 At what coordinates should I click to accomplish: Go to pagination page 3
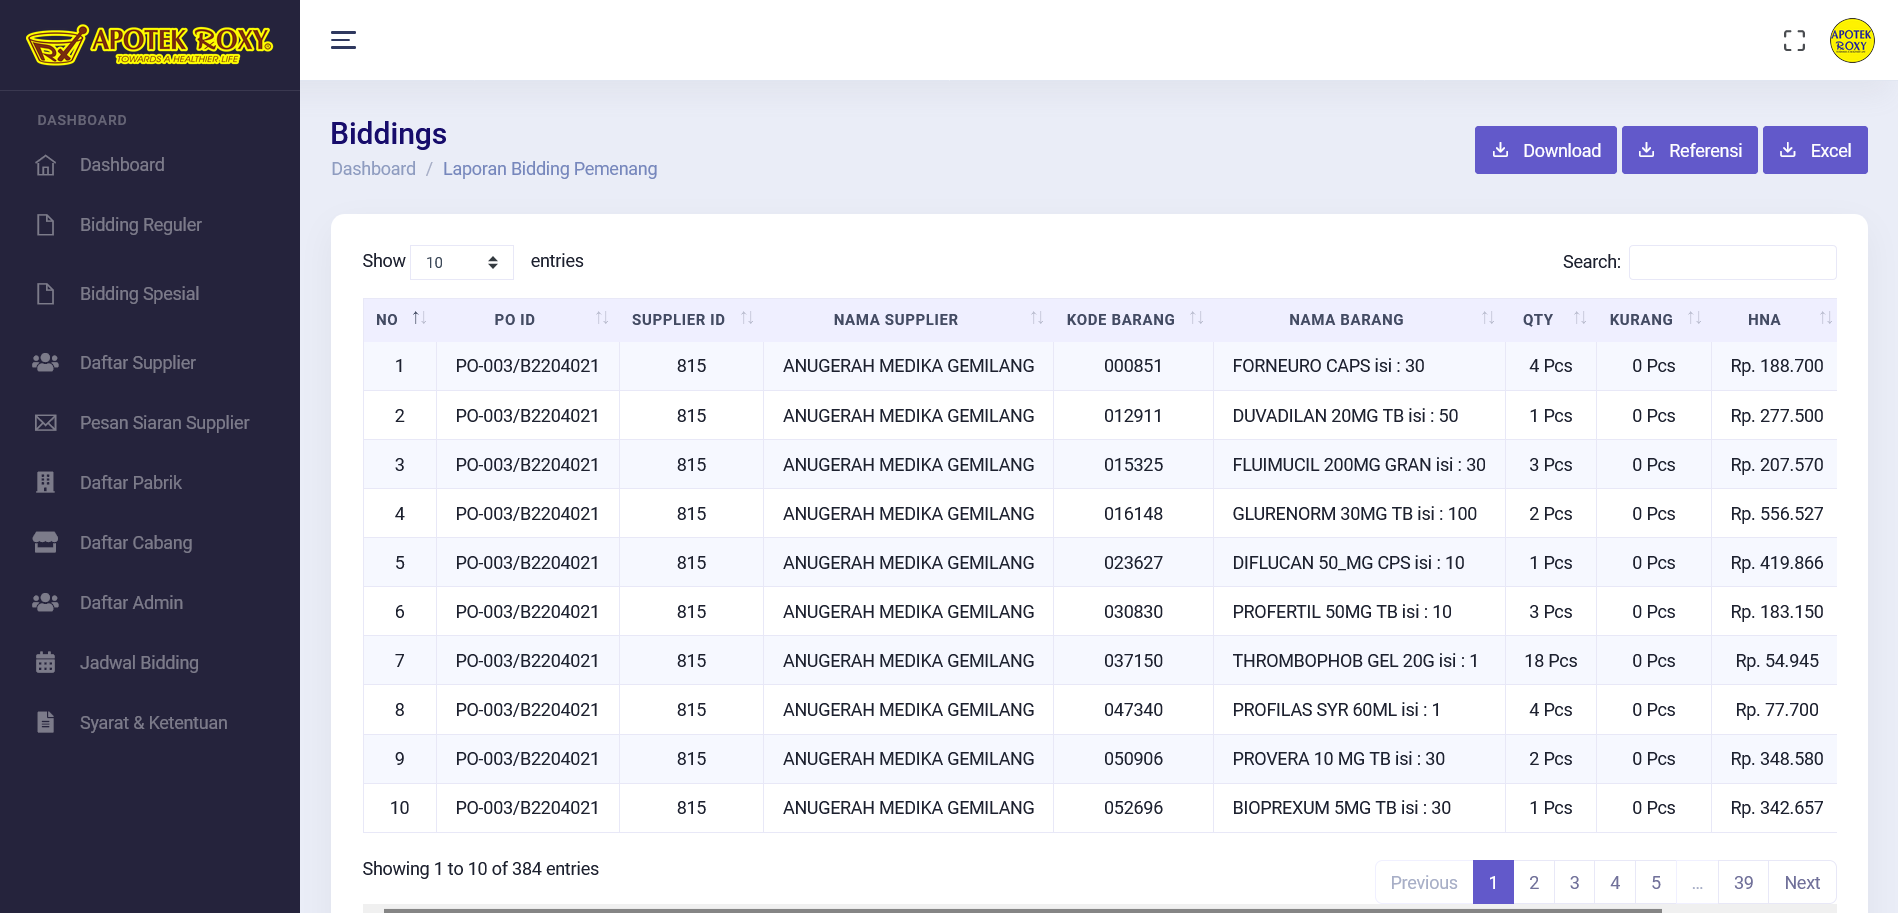tap(1575, 883)
